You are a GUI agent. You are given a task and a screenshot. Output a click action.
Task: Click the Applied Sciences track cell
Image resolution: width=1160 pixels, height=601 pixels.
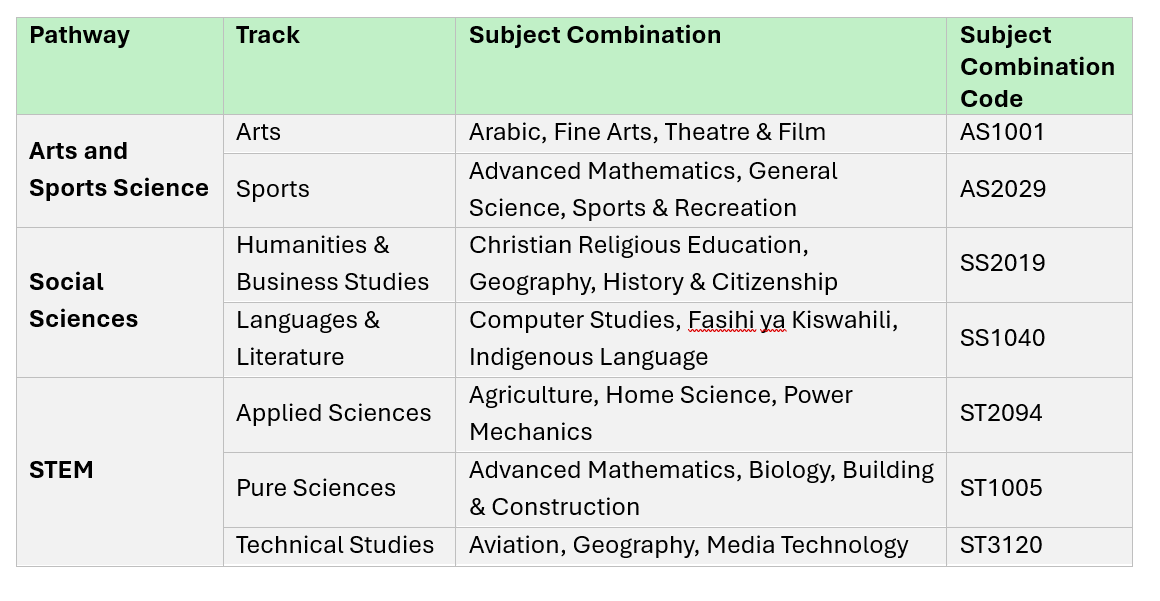click(x=340, y=415)
